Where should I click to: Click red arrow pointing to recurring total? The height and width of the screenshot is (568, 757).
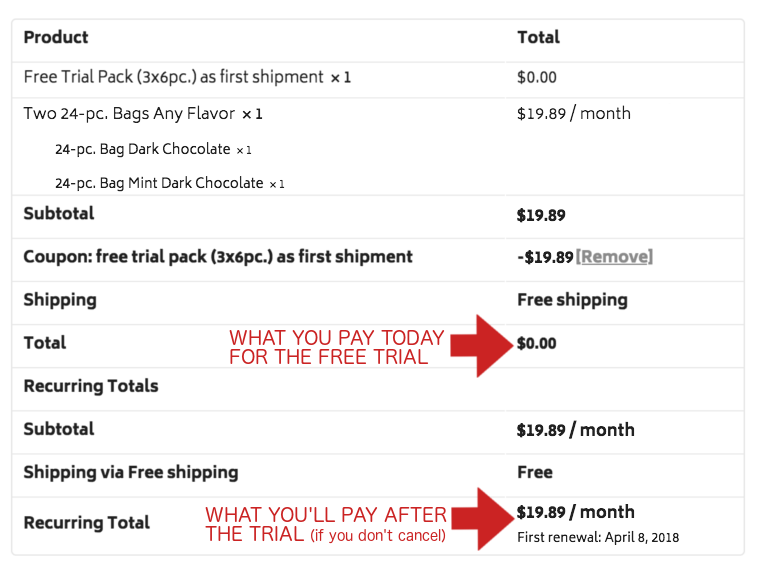(483, 519)
